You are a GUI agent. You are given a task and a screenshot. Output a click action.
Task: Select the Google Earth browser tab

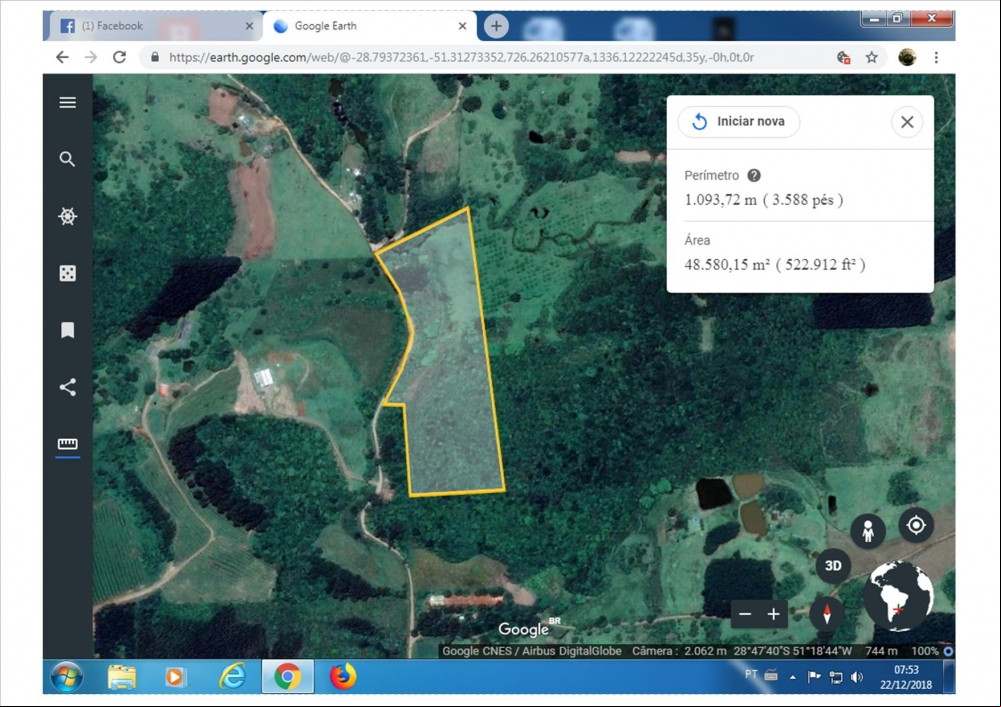click(x=370, y=26)
